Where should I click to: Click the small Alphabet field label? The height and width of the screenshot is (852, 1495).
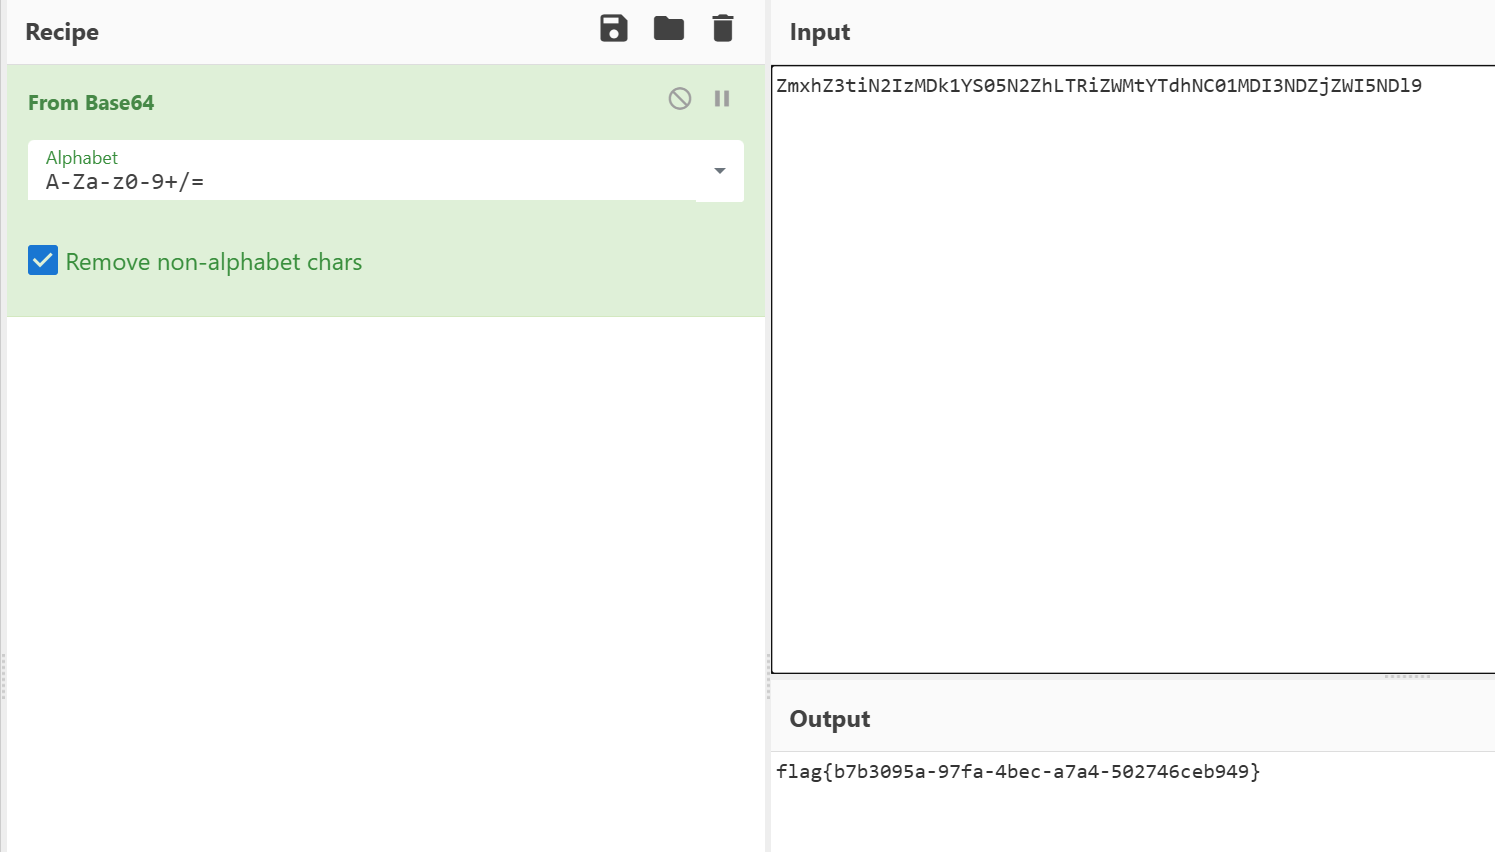click(x=82, y=158)
